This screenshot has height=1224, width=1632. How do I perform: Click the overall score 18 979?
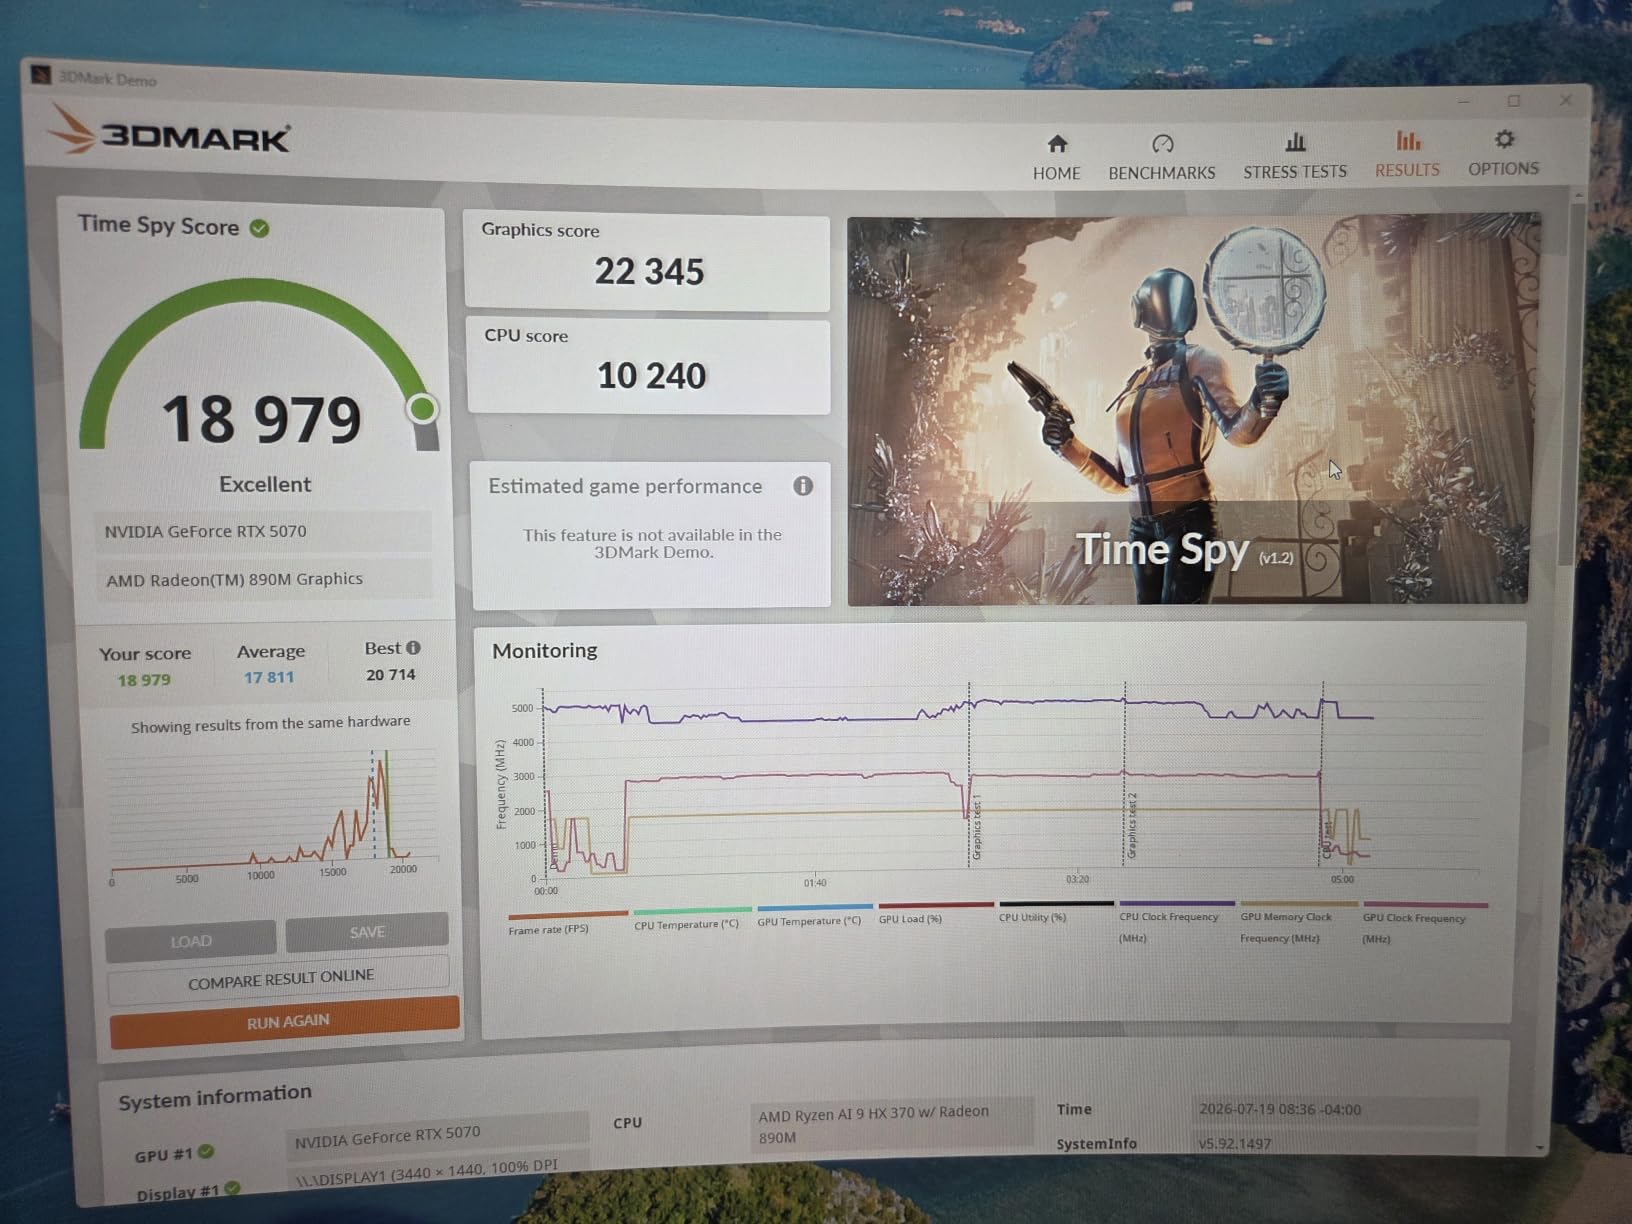coord(262,419)
